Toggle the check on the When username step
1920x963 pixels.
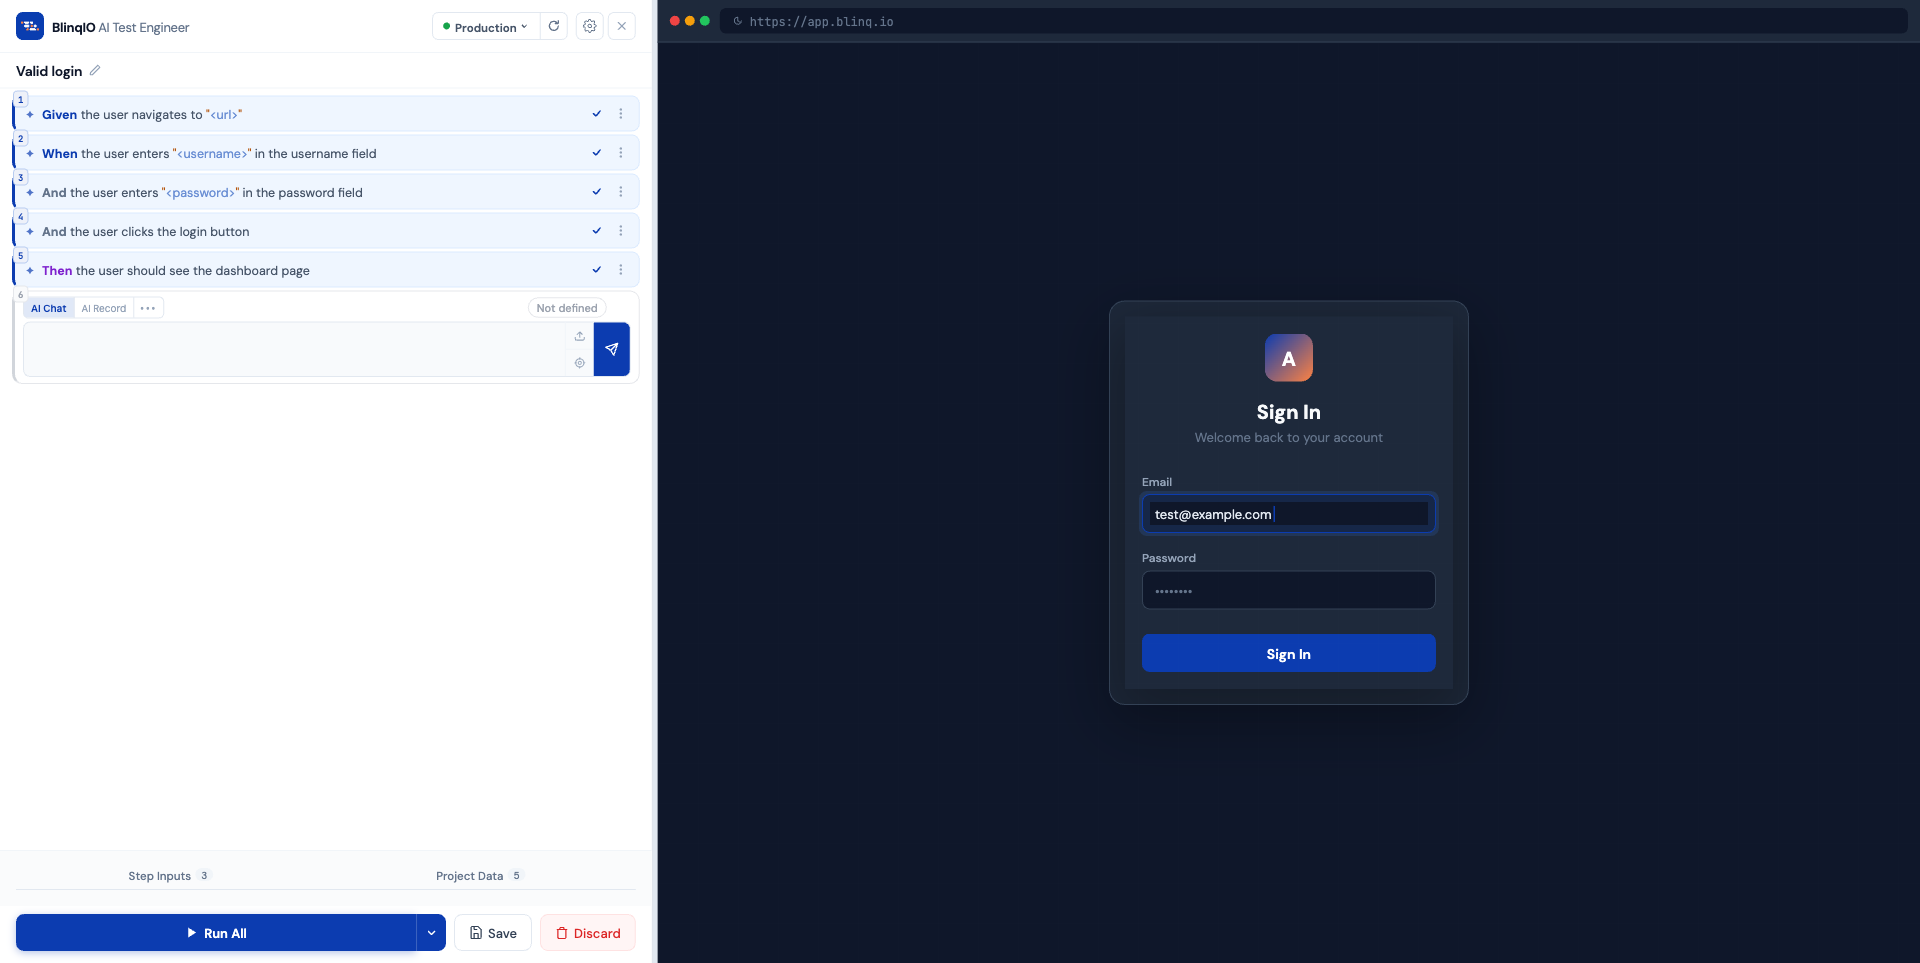(596, 152)
